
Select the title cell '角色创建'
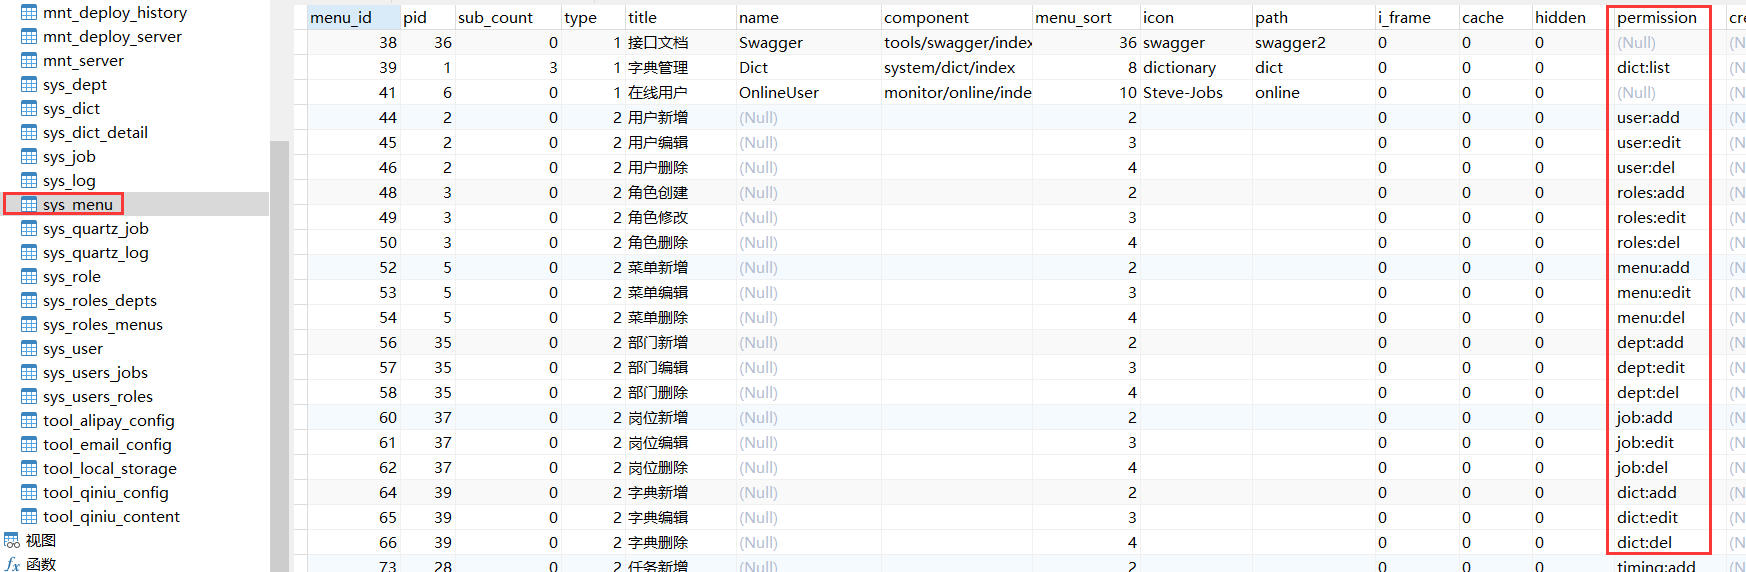point(680,193)
